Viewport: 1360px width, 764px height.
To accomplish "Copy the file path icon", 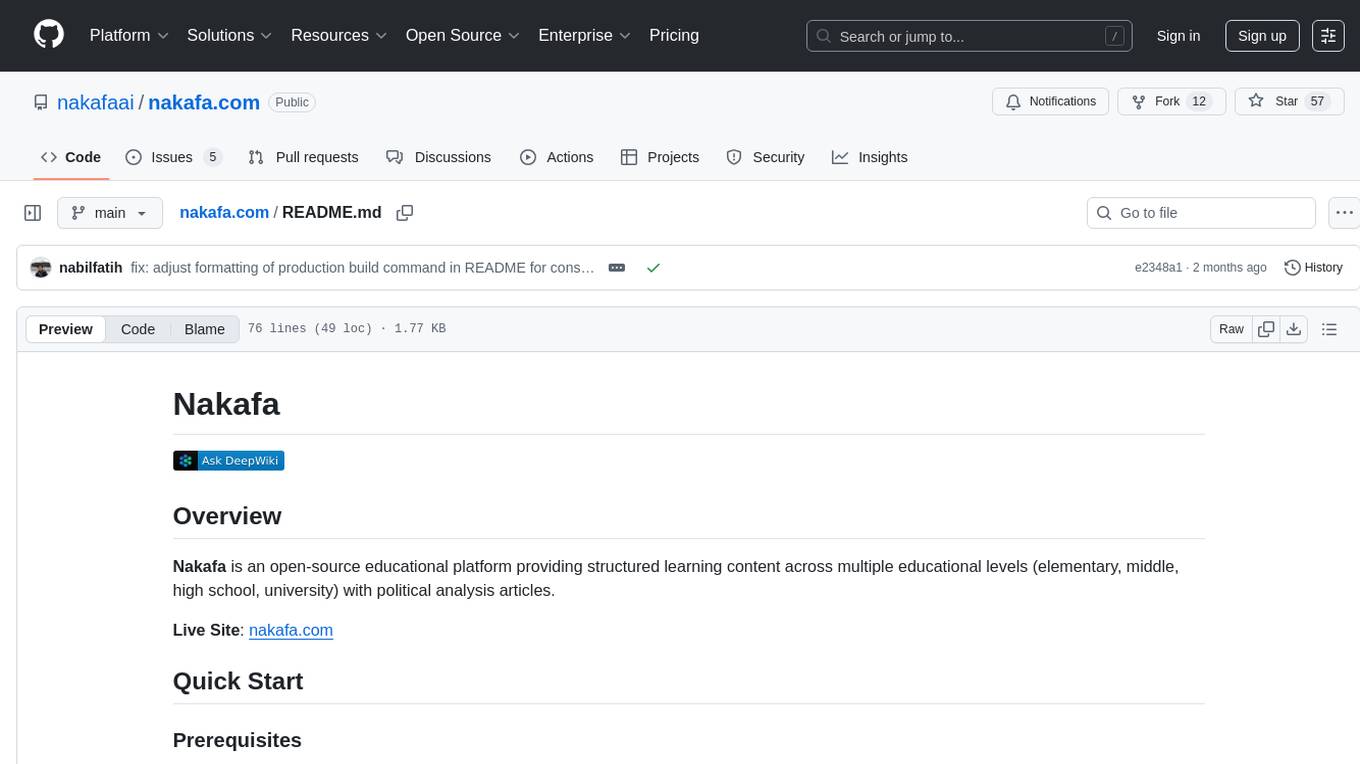I will (405, 212).
